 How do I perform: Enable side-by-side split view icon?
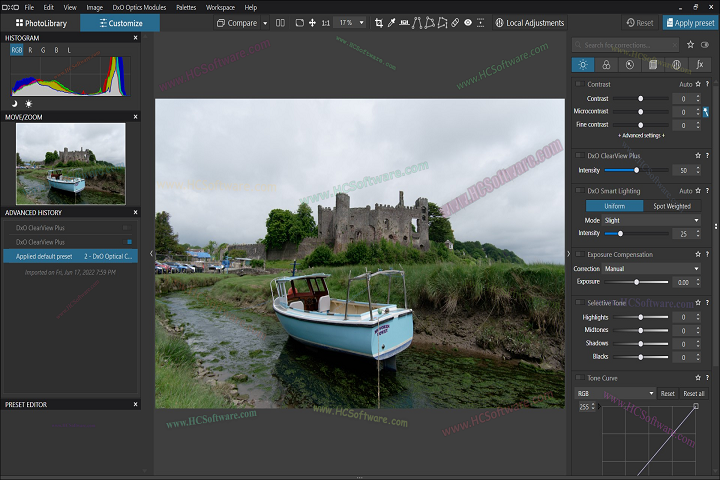pyautogui.click(x=280, y=23)
